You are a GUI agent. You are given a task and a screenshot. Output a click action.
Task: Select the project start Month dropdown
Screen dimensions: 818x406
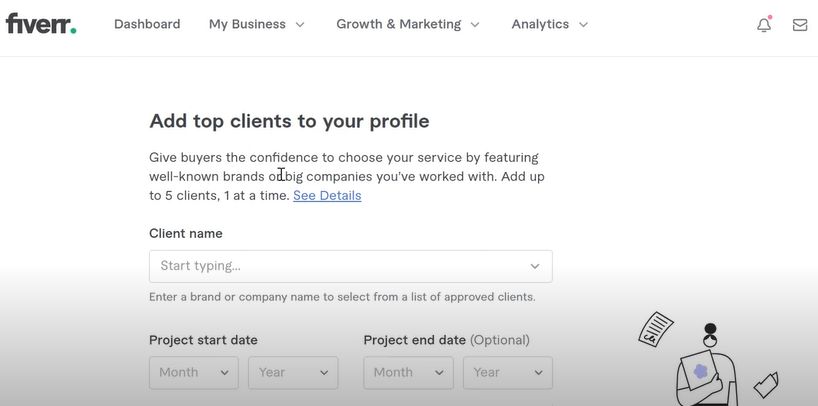(194, 373)
